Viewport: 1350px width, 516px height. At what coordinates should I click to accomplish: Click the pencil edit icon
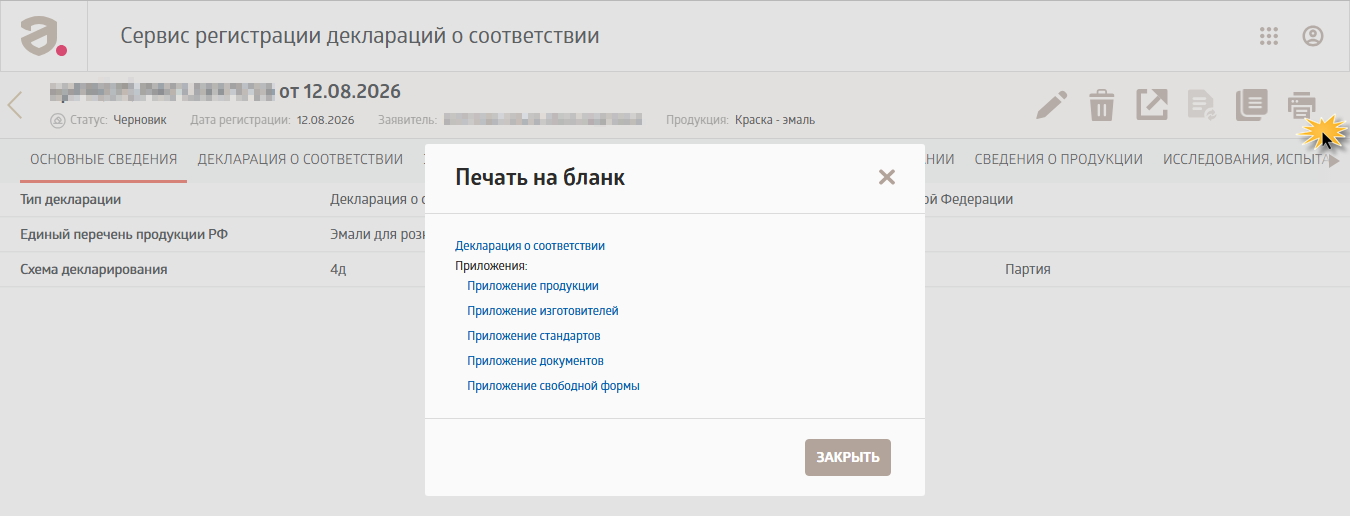click(1051, 105)
